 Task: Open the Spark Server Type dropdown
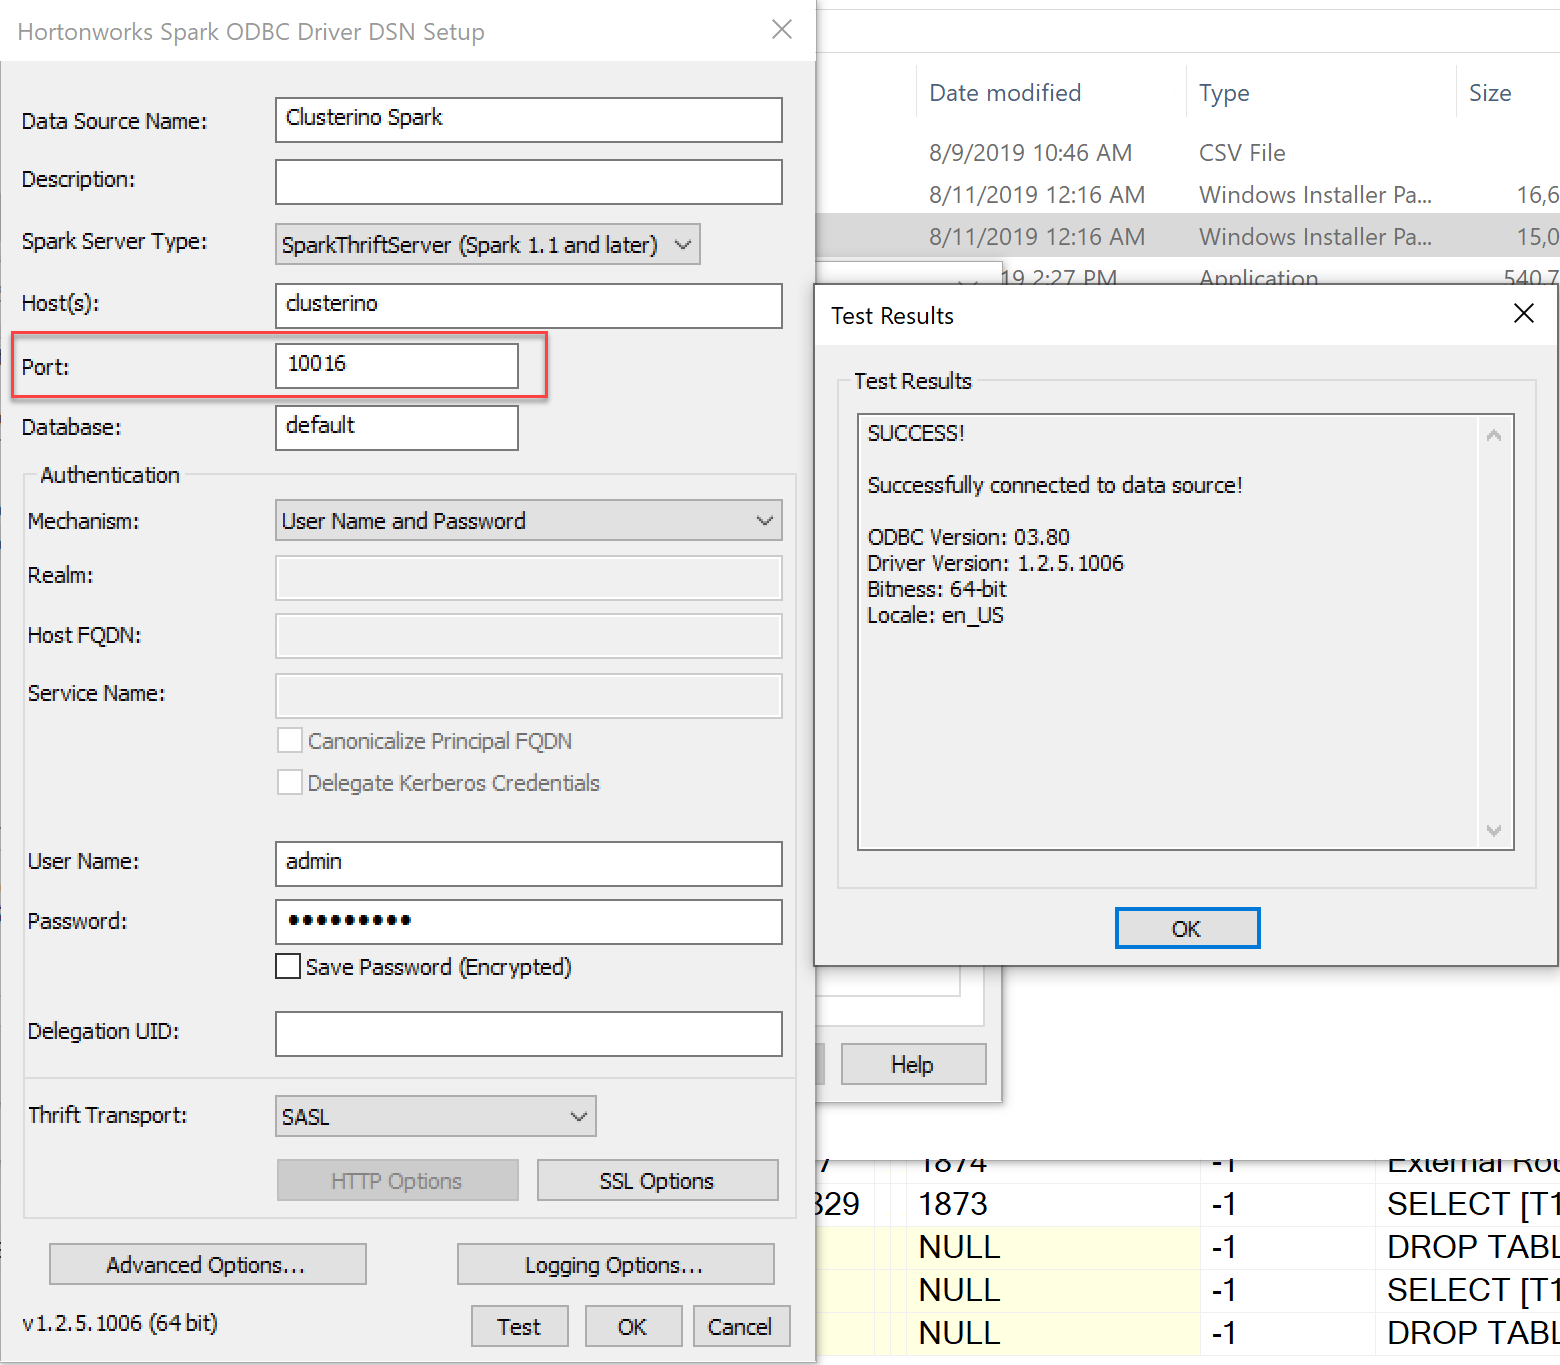click(x=486, y=244)
